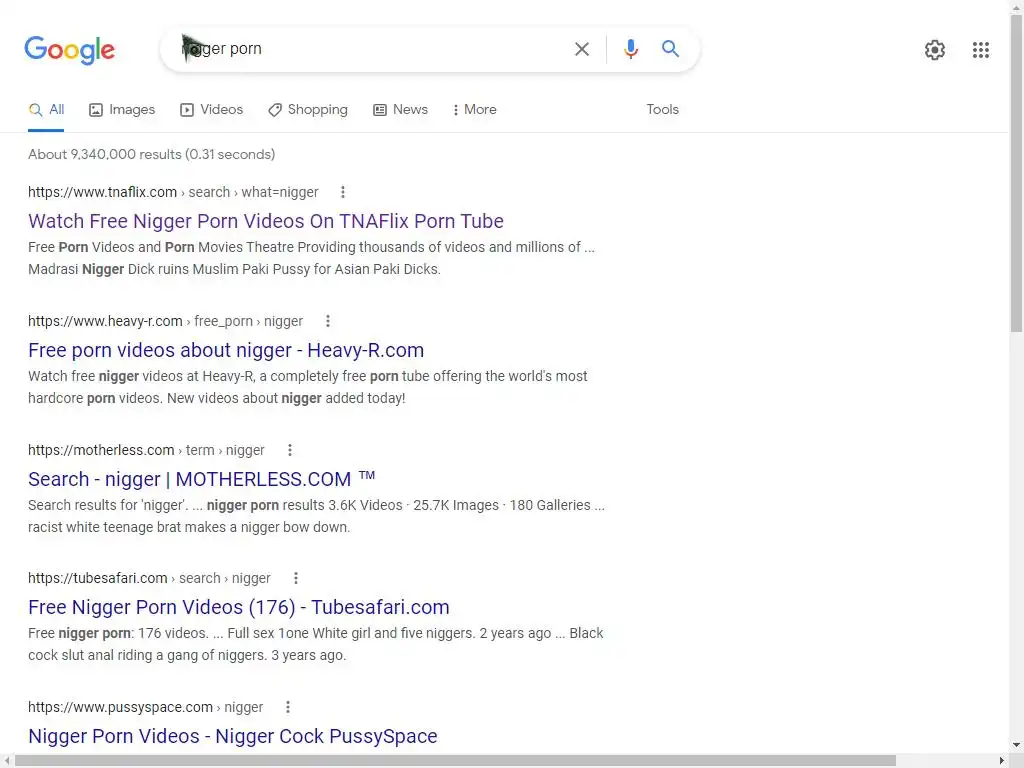Open the Heavy-R.com result title link
Screen dimensions: 1024x768
point(226,351)
